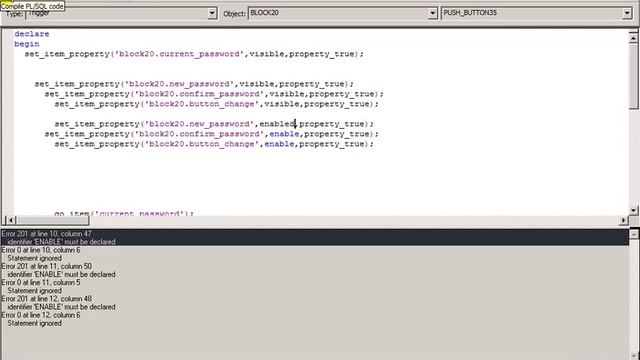Select Error 0 at line 10, column 6
The image size is (640, 360).
(x=315, y=254)
